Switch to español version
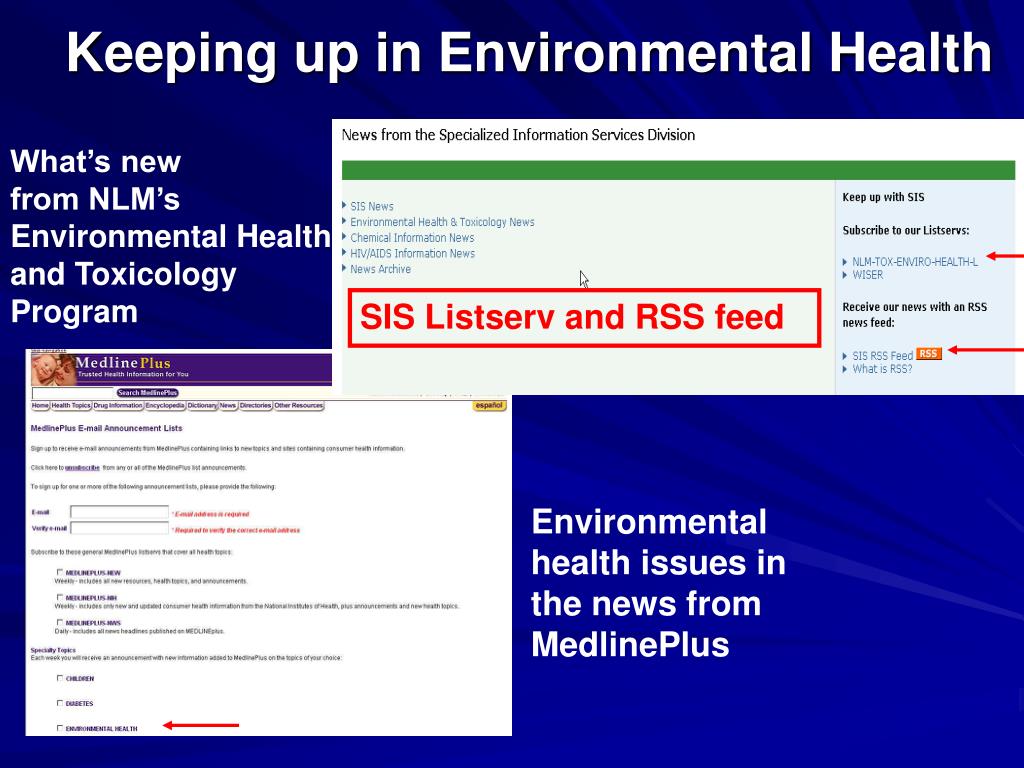This screenshot has width=1024, height=768. 489,406
